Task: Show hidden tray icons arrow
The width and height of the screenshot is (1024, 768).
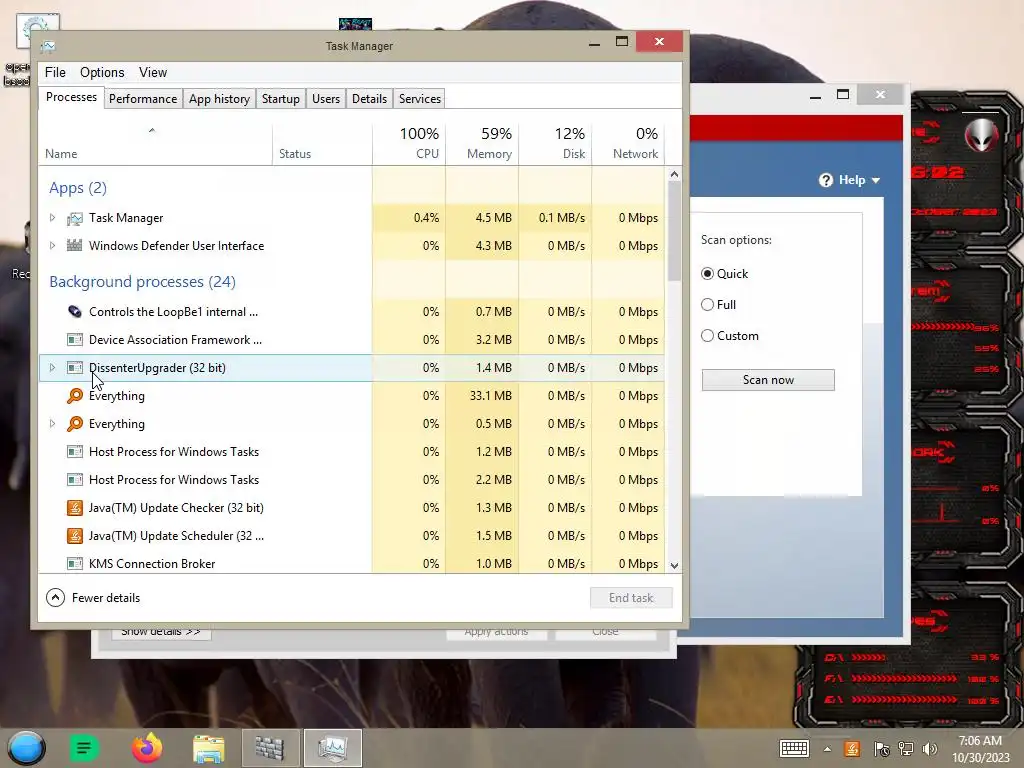Action: pyautogui.click(x=827, y=749)
